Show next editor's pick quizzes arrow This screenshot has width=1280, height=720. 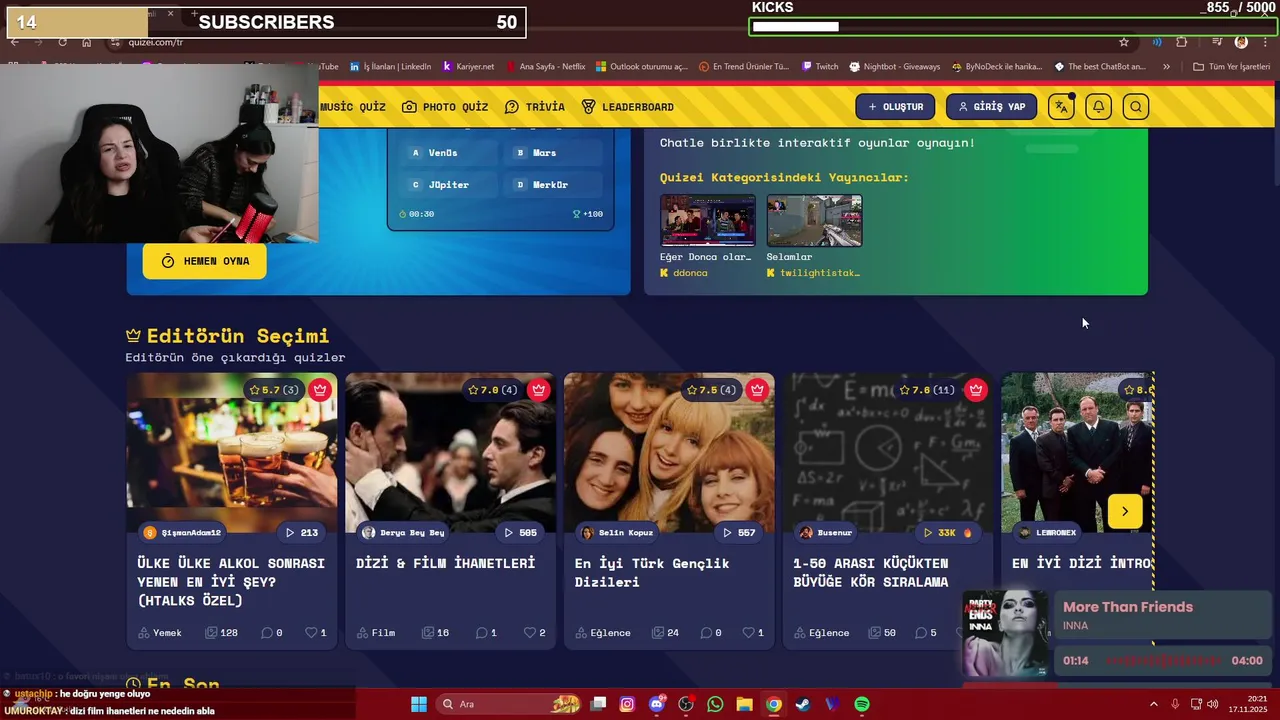point(1125,512)
